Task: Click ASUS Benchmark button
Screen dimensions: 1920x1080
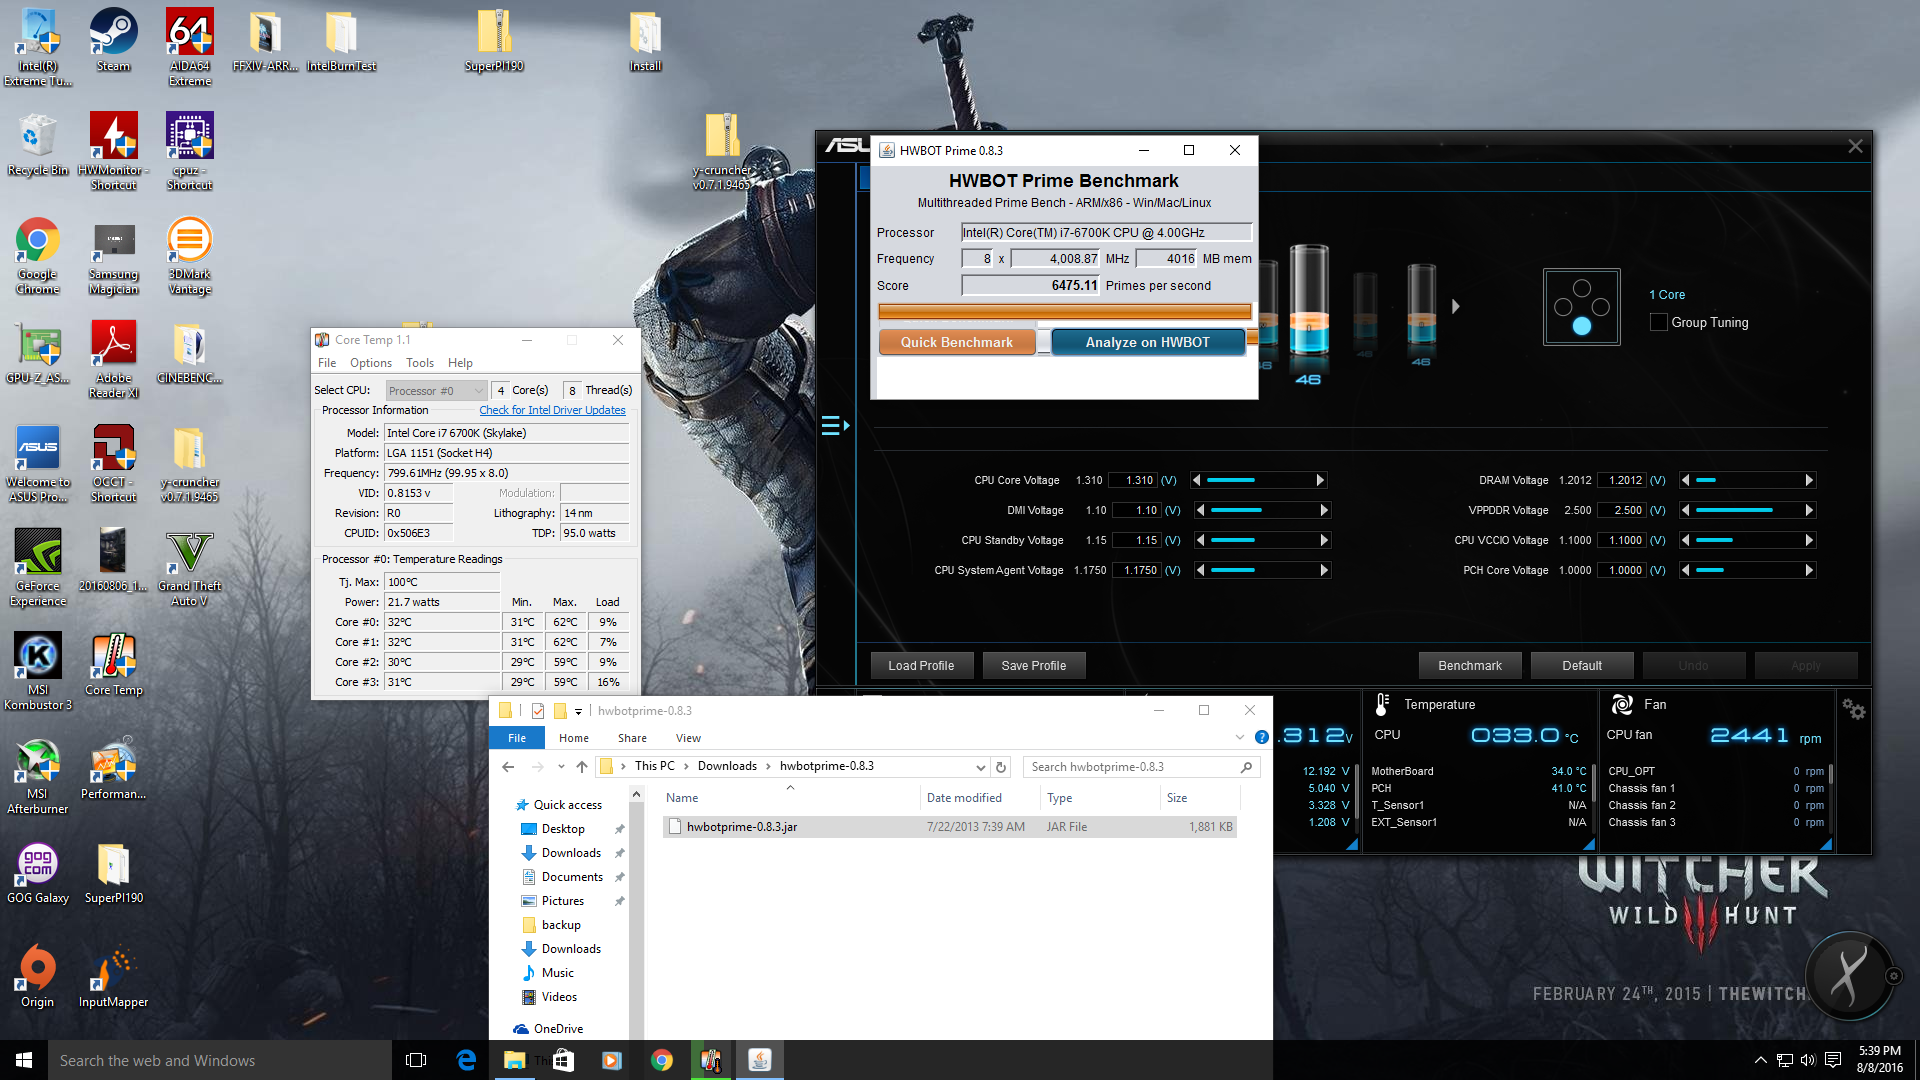Action: click(1470, 666)
